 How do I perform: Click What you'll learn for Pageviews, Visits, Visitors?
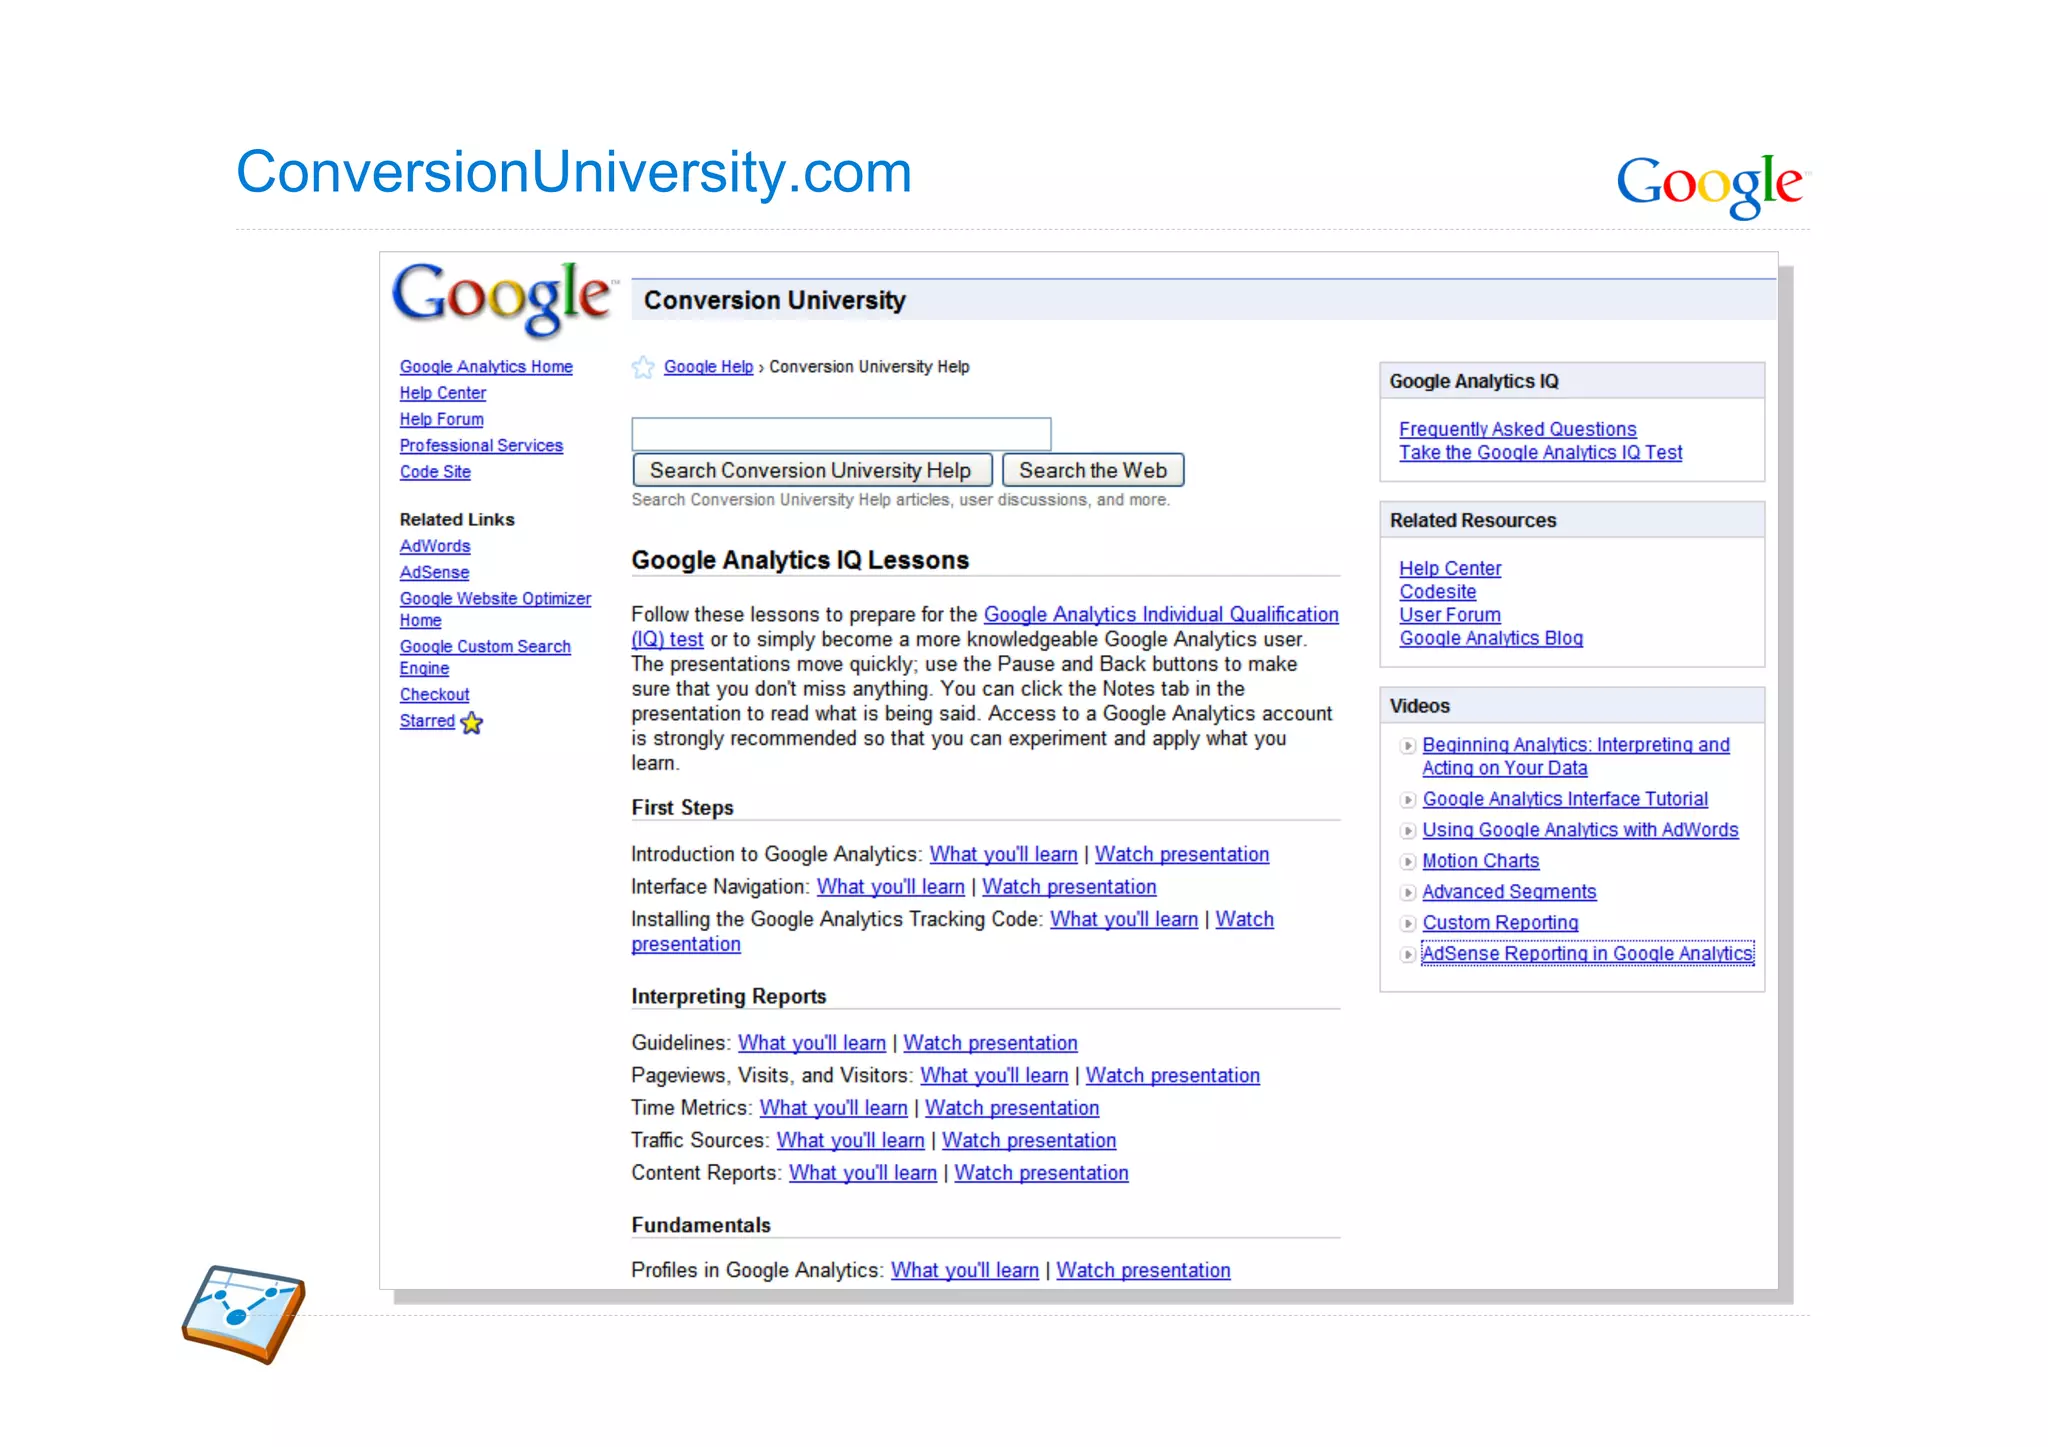pos(994,1076)
